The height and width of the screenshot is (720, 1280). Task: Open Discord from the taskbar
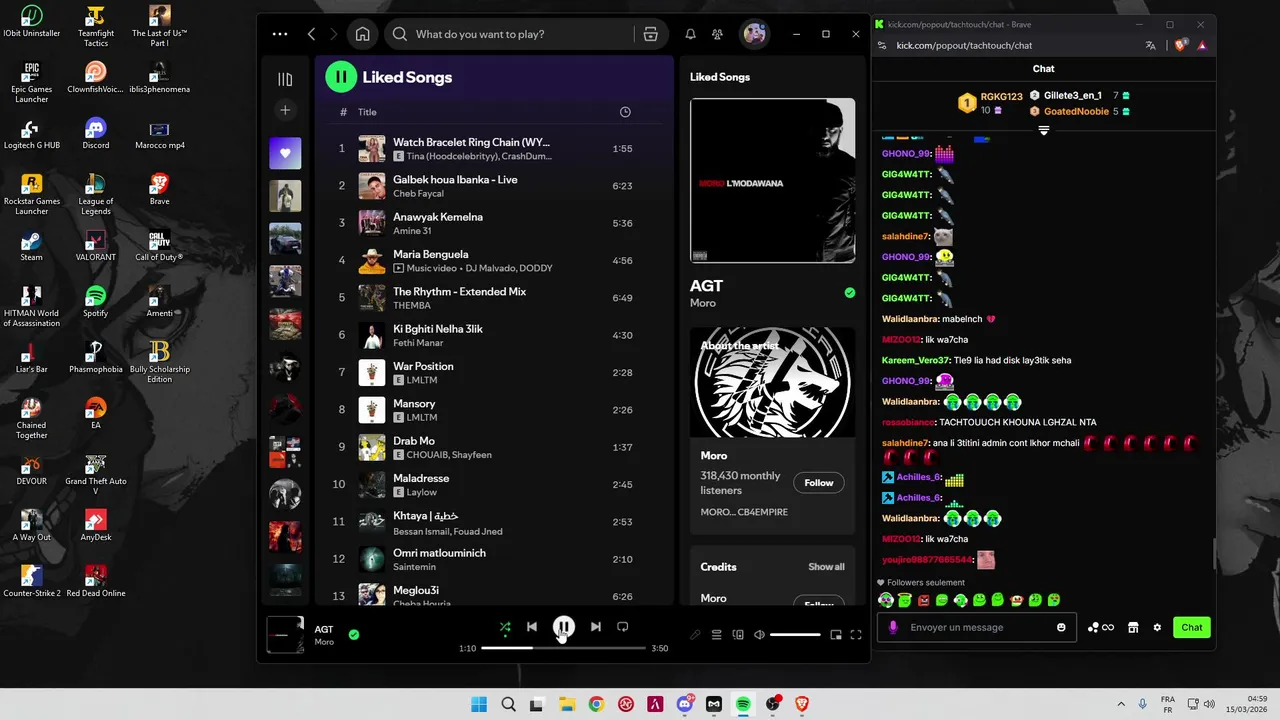pyautogui.click(x=685, y=704)
